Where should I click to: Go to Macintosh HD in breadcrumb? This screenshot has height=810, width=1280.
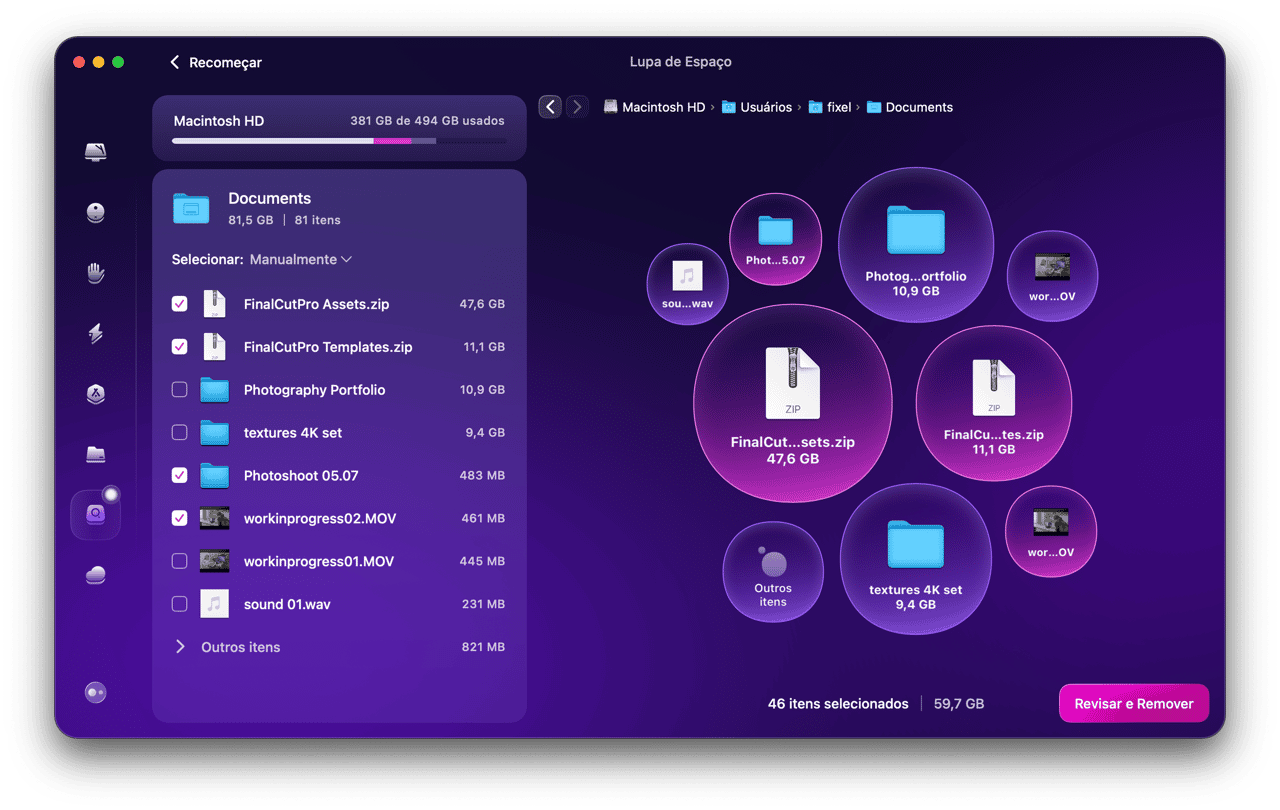click(x=663, y=107)
